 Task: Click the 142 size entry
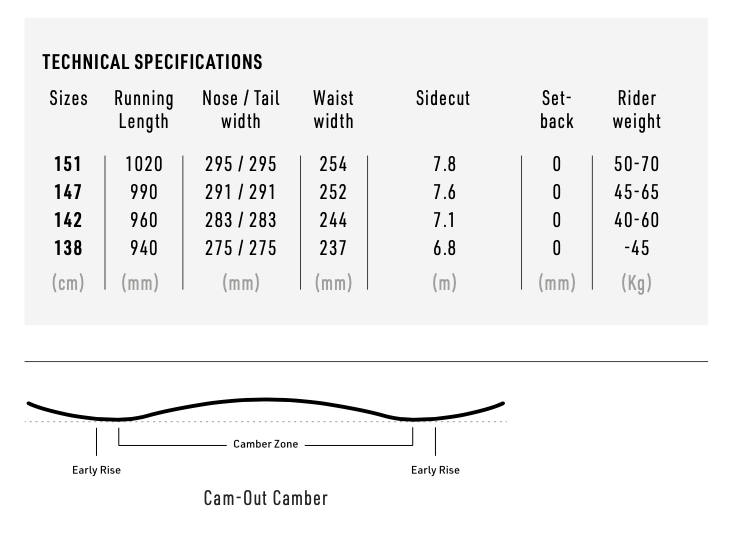tap(68, 220)
